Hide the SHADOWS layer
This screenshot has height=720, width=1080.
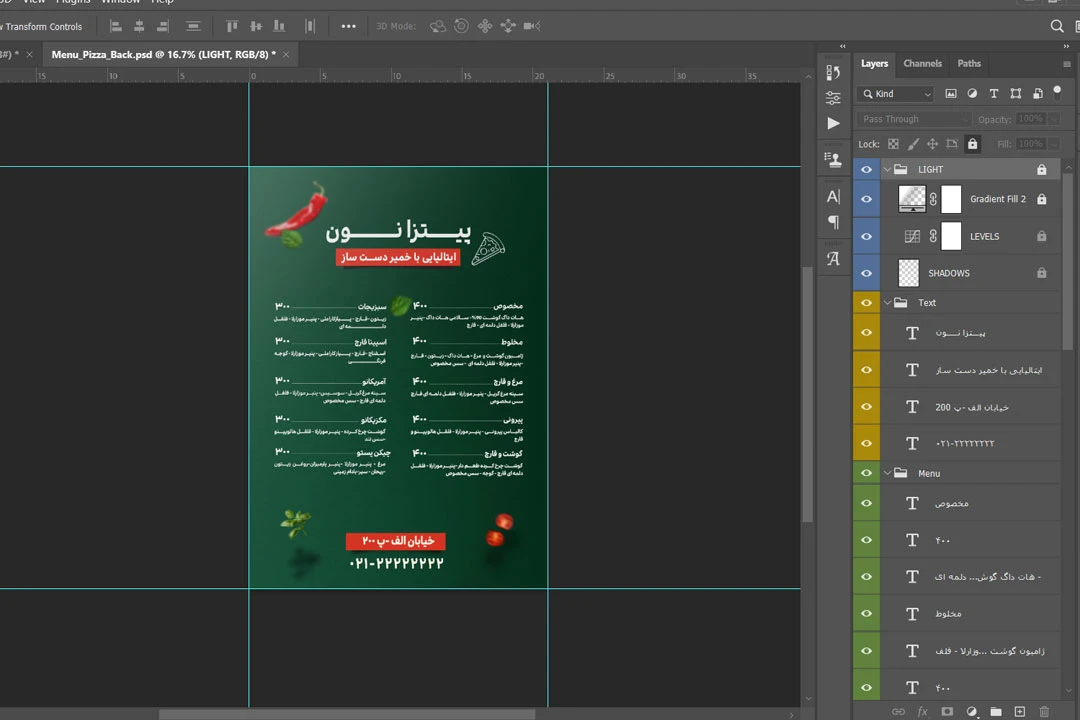pyautogui.click(x=866, y=273)
